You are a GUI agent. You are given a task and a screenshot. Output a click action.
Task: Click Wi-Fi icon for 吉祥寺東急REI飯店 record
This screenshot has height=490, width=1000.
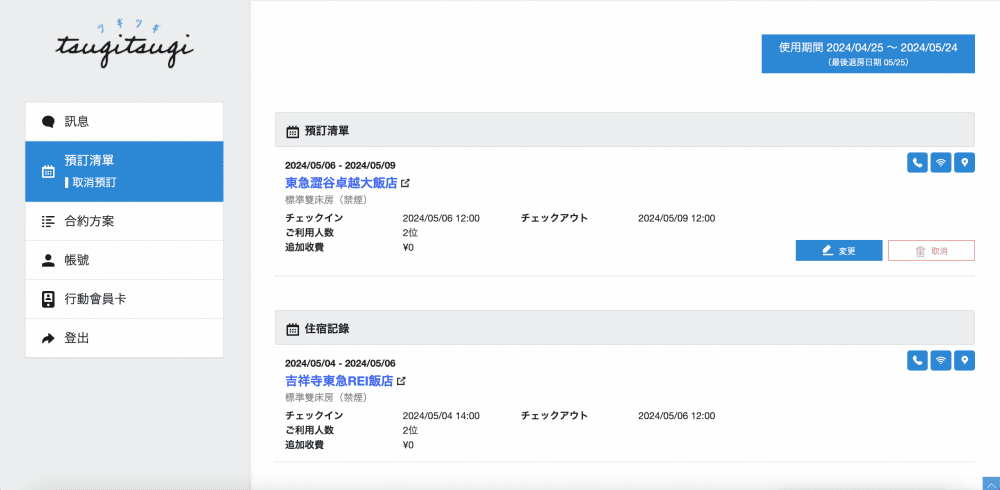point(941,360)
